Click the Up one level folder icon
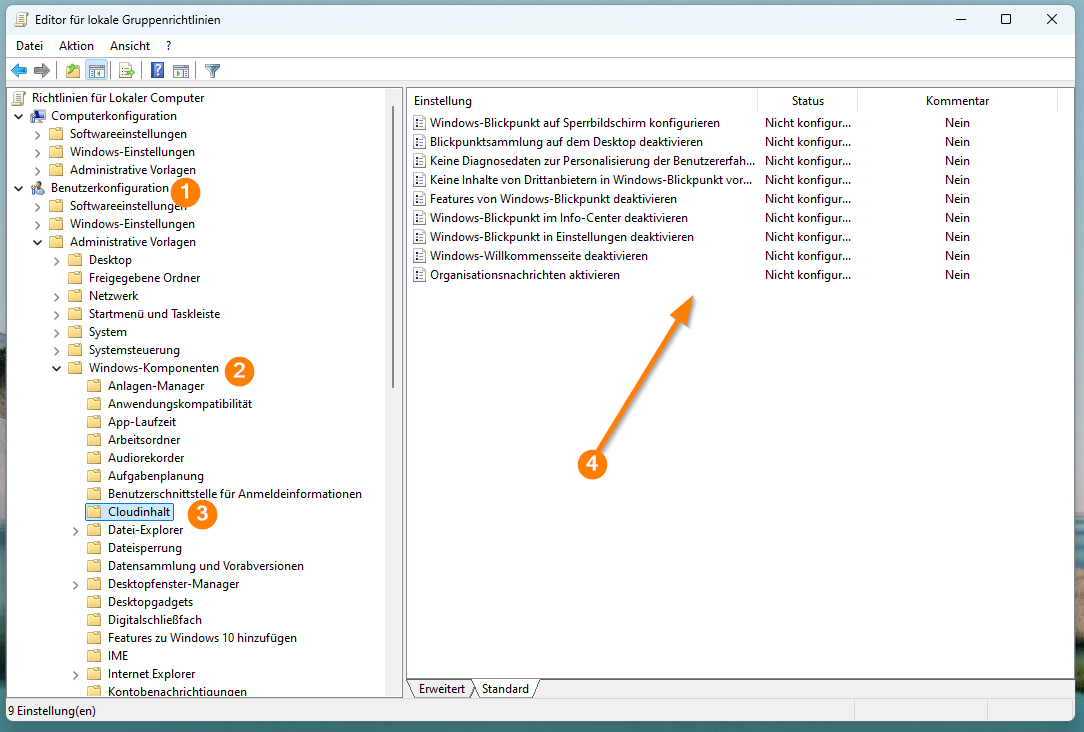 [73, 71]
